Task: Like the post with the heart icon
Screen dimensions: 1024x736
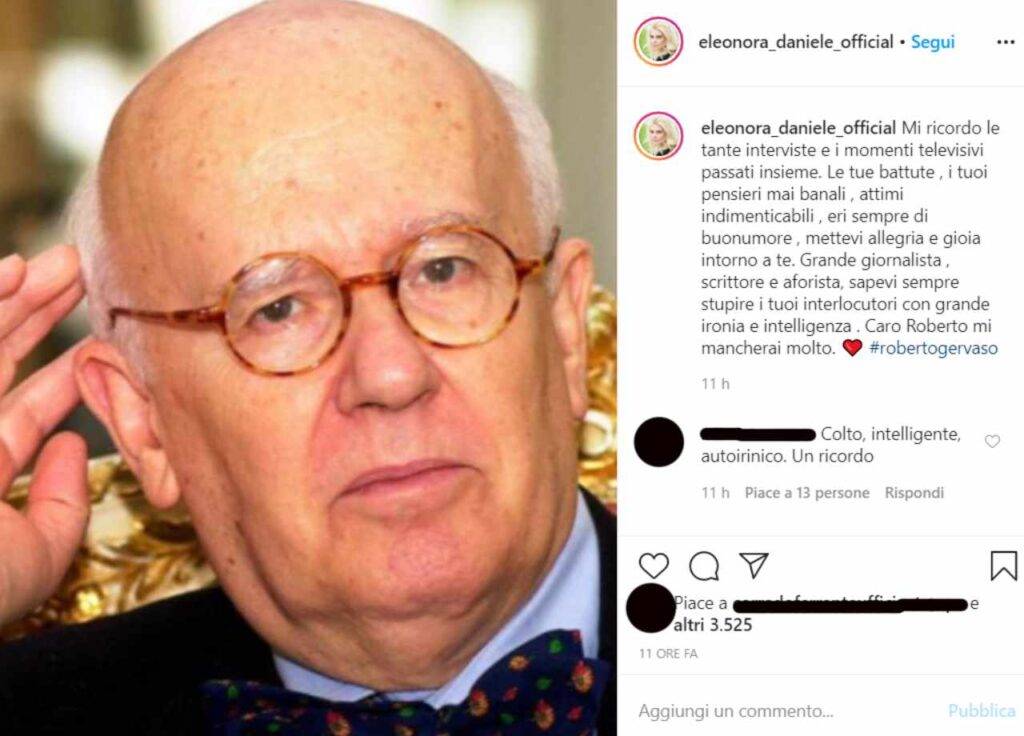Action: coord(654,566)
